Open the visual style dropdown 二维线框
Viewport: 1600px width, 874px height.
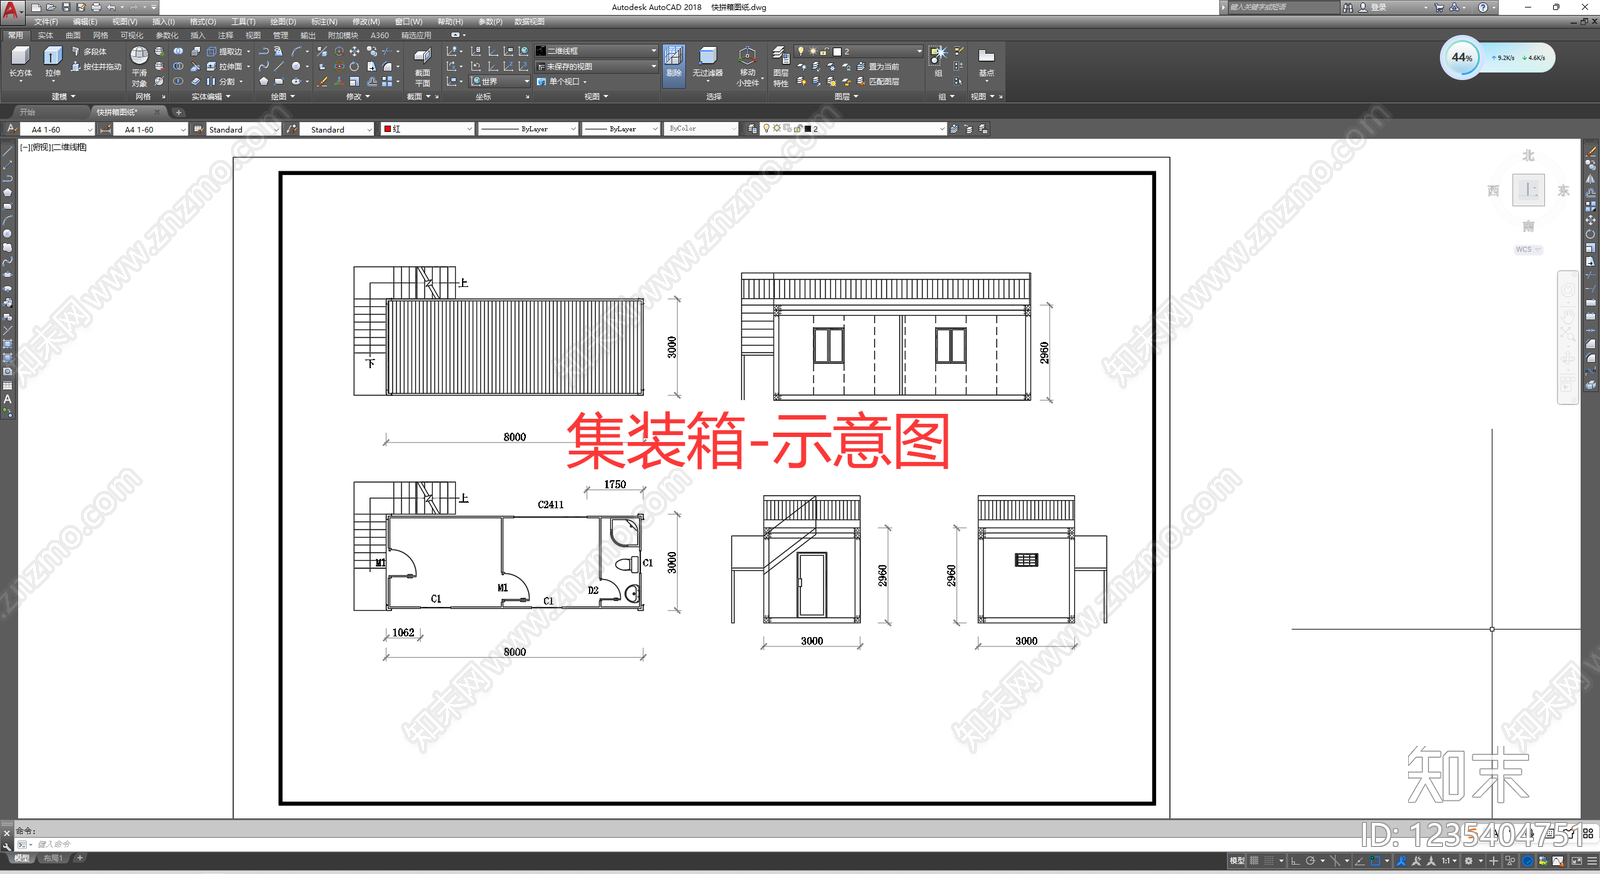[596, 51]
